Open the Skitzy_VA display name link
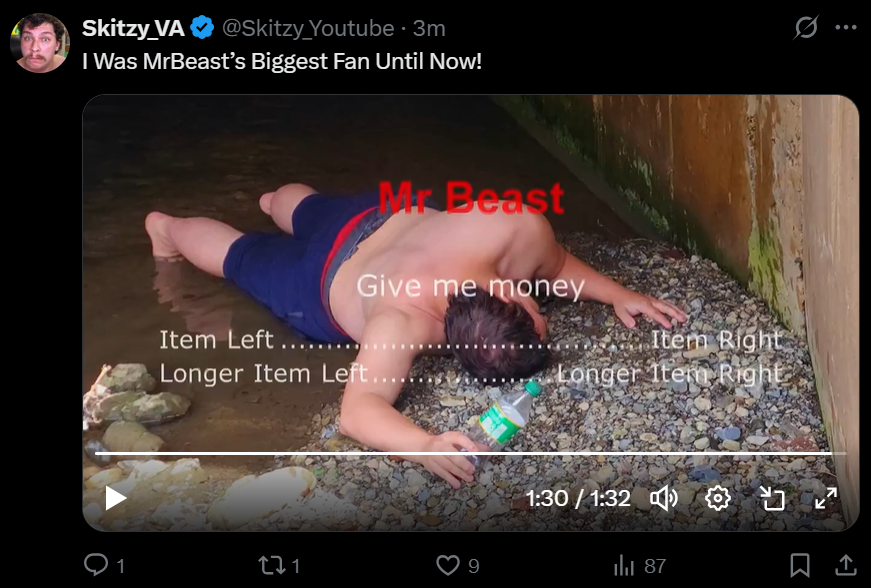 133,28
